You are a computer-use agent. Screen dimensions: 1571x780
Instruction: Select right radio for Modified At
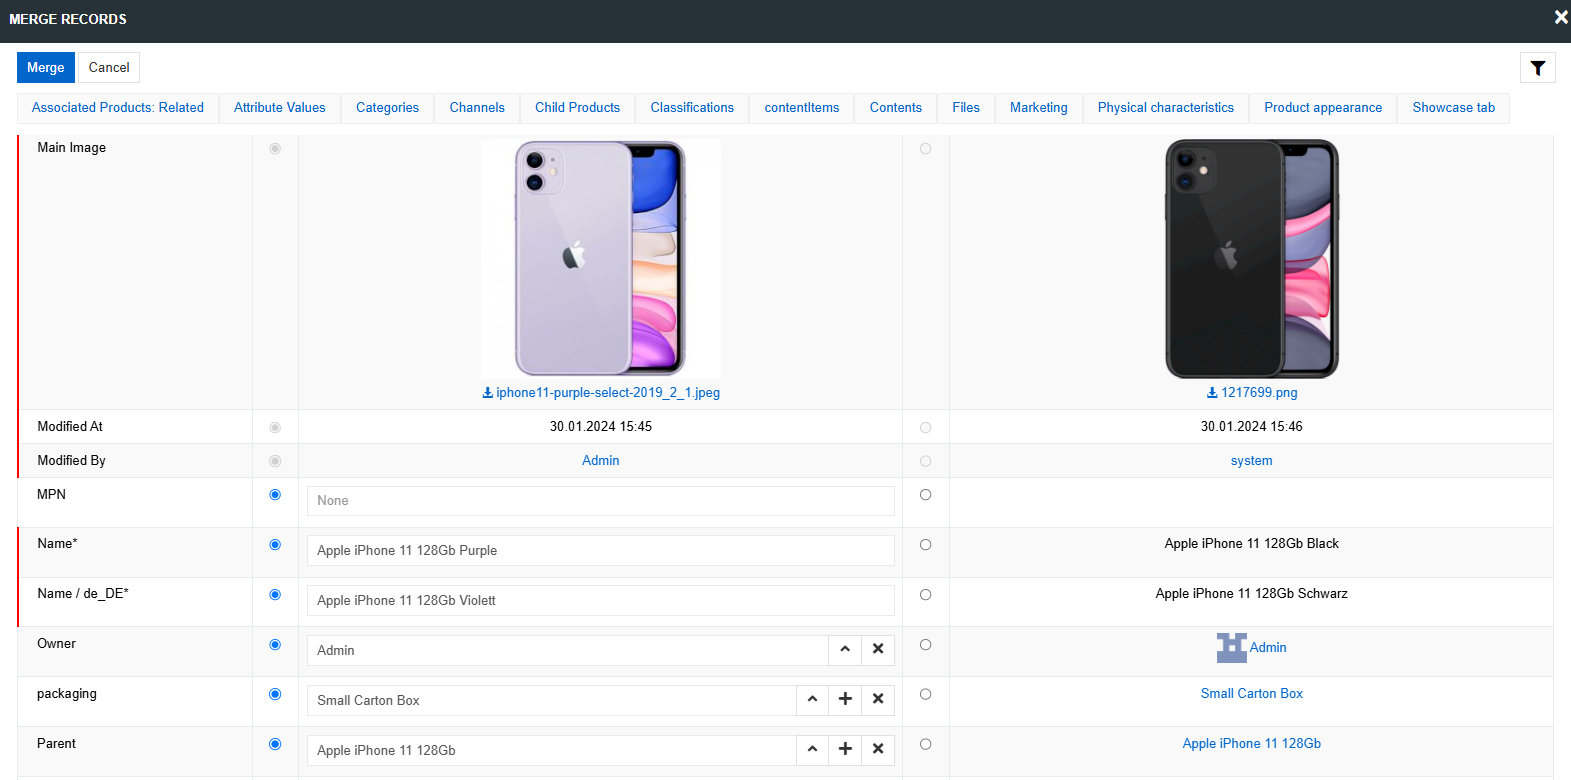click(925, 428)
